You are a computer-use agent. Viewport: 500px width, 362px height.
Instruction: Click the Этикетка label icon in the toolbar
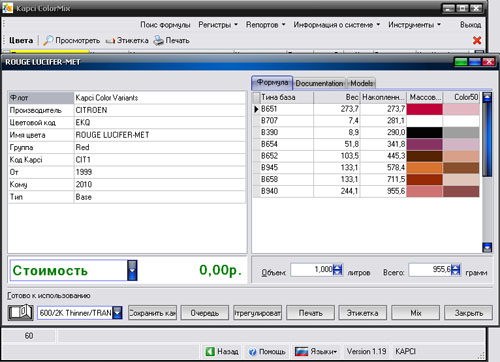(110, 41)
